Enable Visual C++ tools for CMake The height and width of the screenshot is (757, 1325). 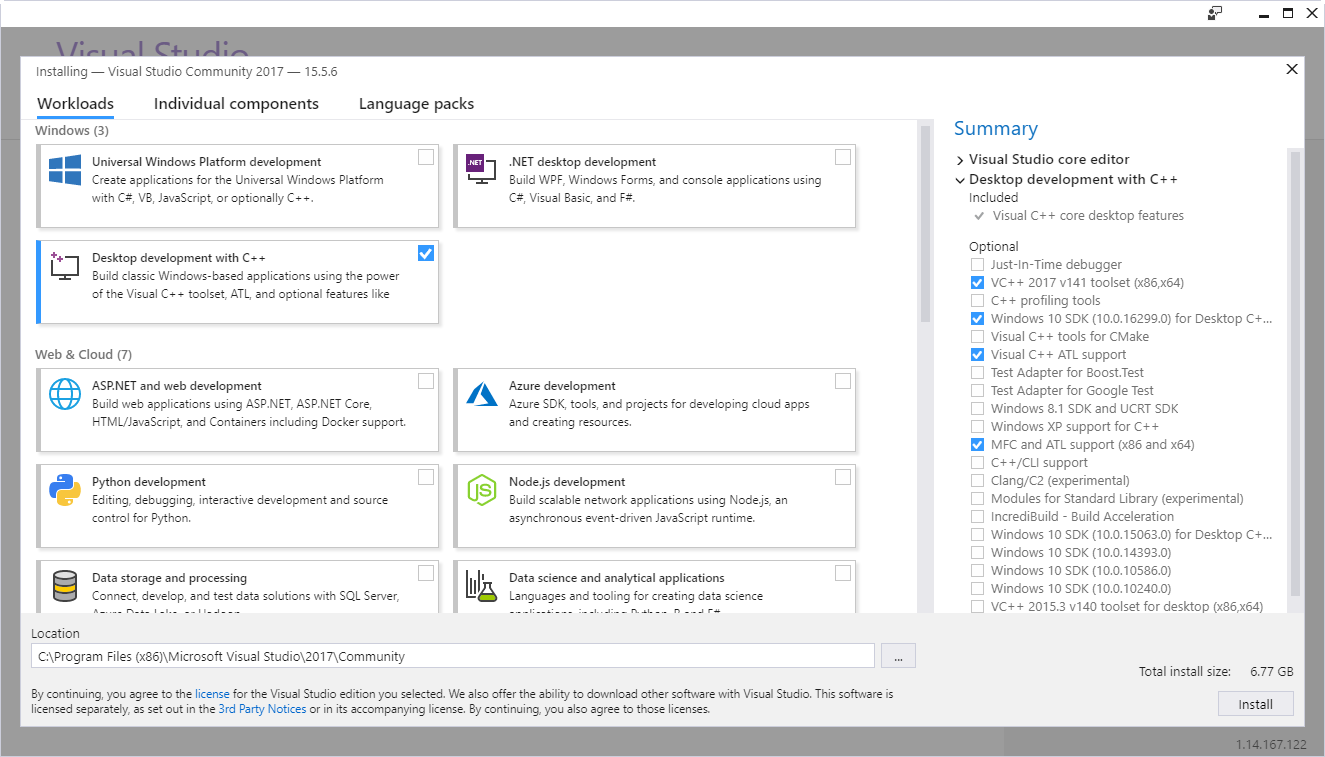click(977, 337)
